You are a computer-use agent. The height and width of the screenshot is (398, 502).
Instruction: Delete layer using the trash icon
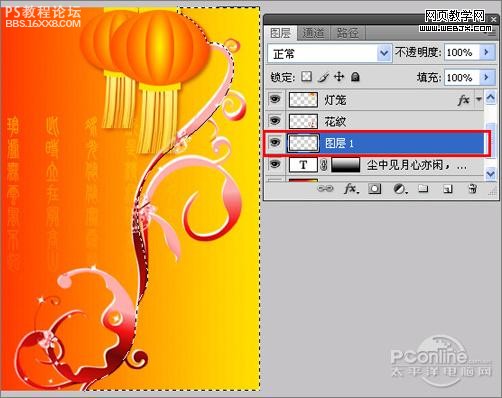tap(472, 189)
